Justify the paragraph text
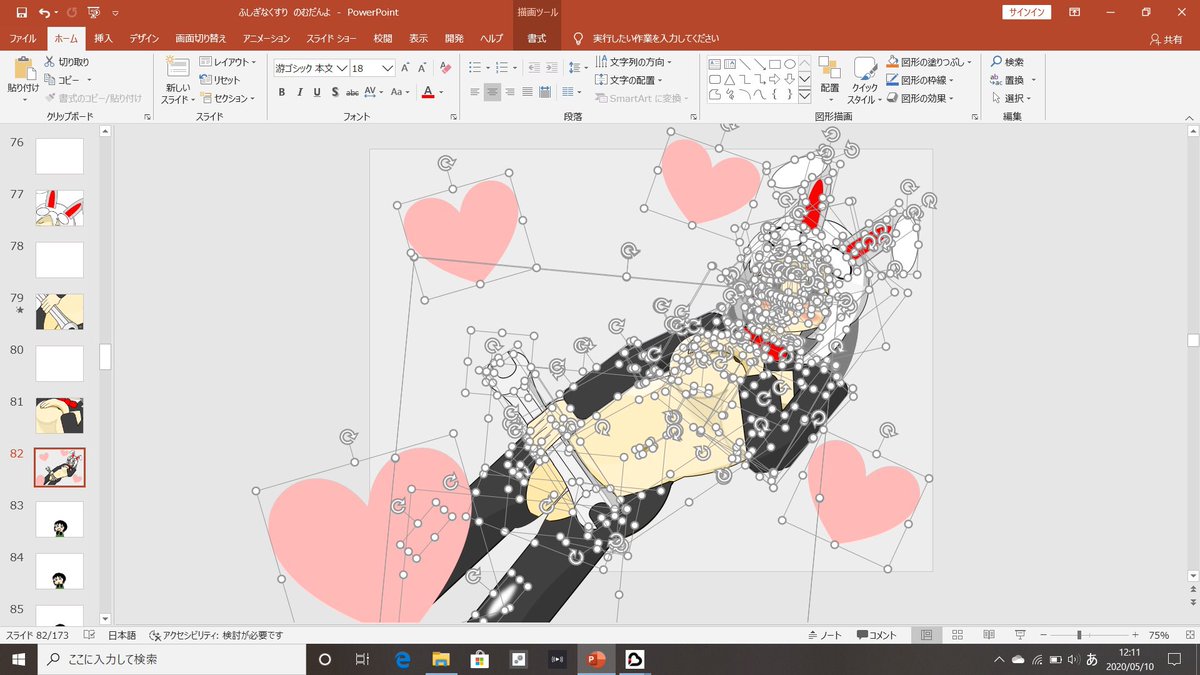This screenshot has height=675, width=1200. click(x=527, y=92)
